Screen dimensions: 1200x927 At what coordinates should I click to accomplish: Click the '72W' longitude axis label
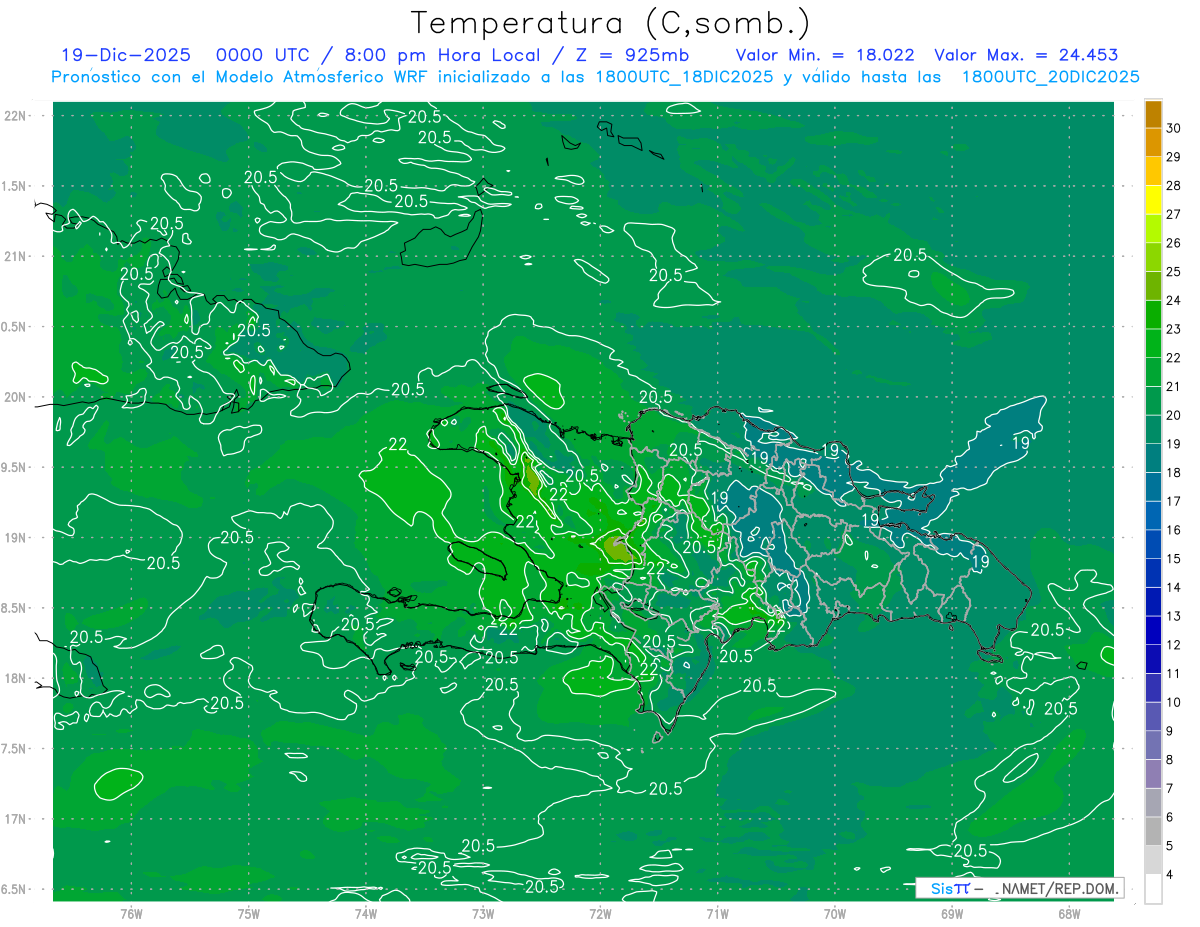(600, 912)
